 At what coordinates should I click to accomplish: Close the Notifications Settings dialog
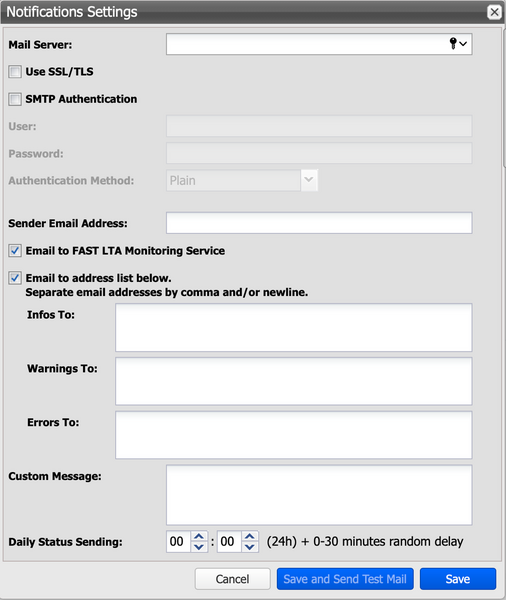pos(494,12)
